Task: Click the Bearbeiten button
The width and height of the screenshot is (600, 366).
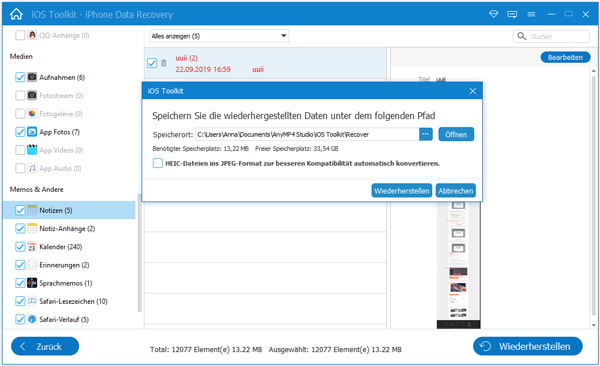Action: click(565, 57)
